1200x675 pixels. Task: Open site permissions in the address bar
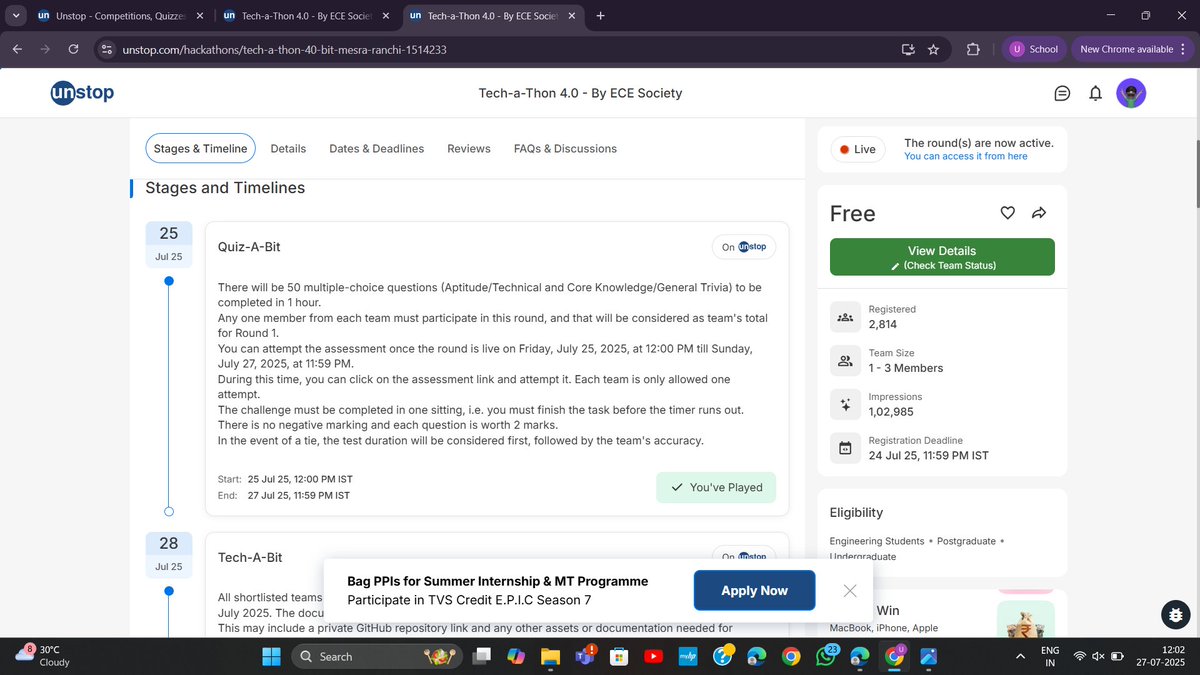[x=106, y=48]
